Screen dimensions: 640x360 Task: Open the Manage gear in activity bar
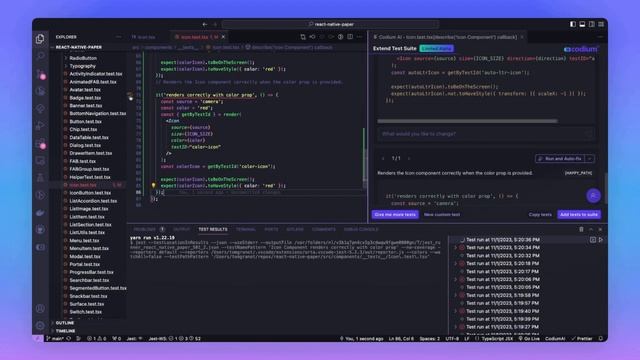[40, 326]
